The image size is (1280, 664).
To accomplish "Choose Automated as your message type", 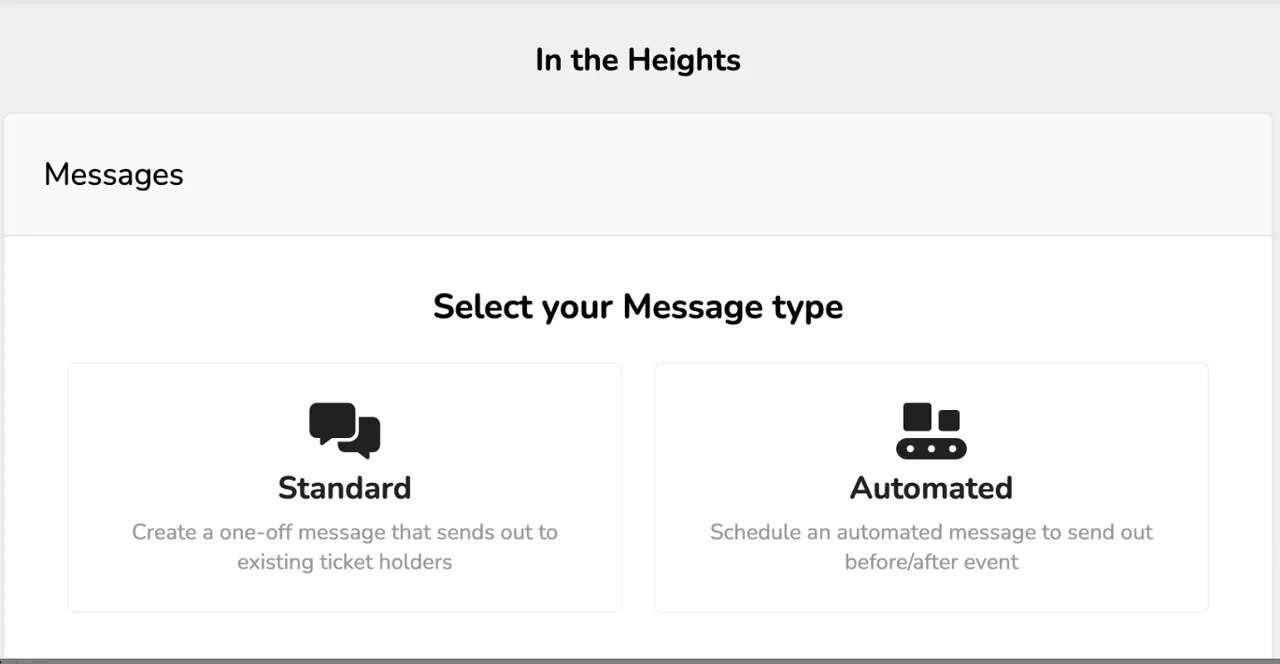I will point(931,487).
